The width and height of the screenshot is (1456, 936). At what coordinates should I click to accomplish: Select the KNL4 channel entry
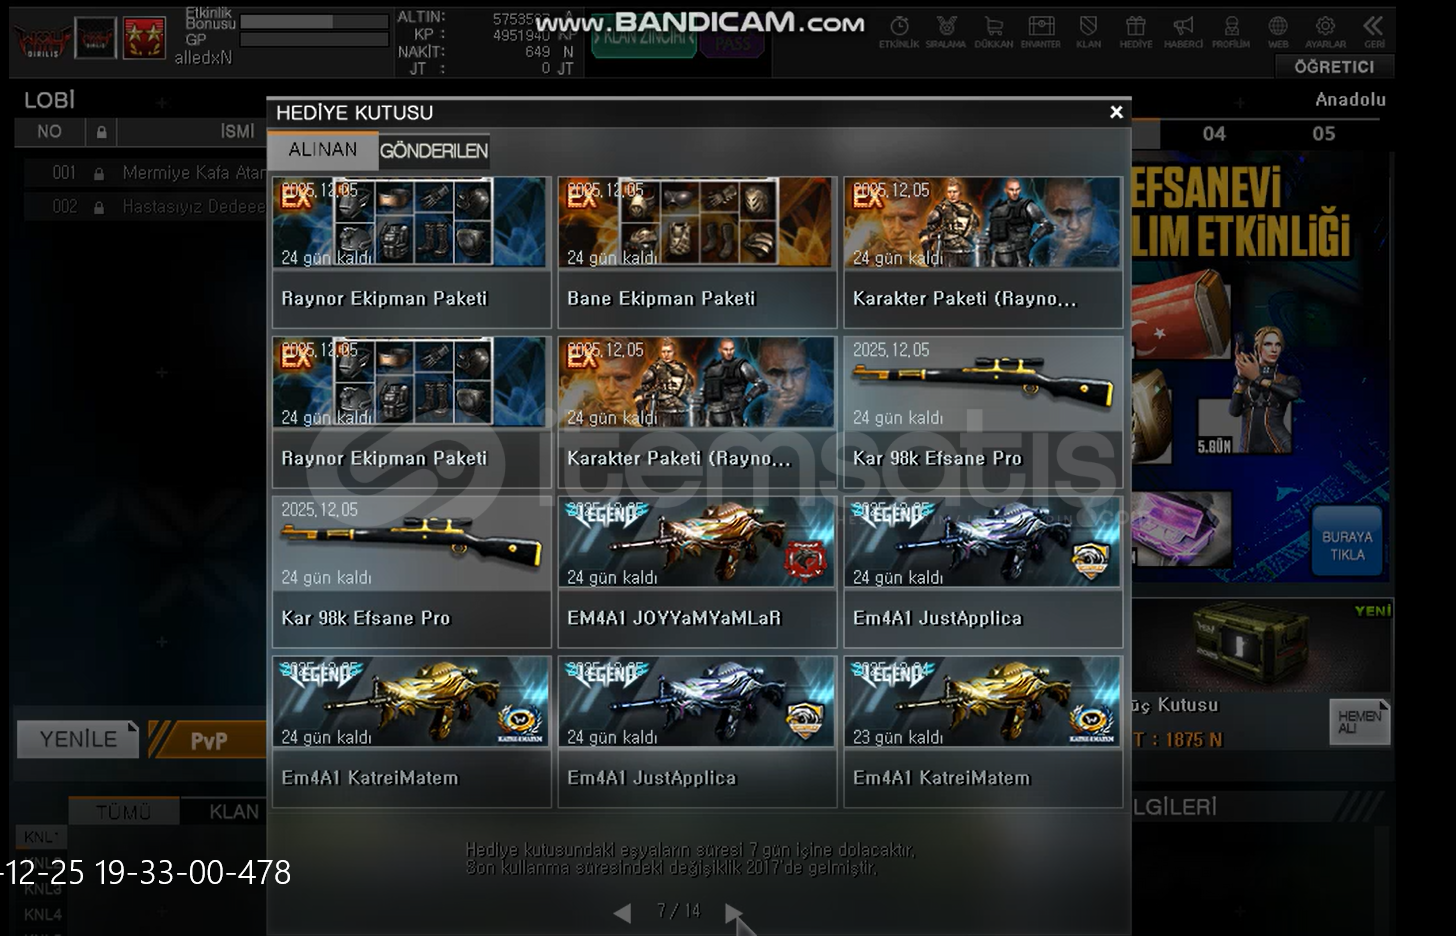point(43,914)
